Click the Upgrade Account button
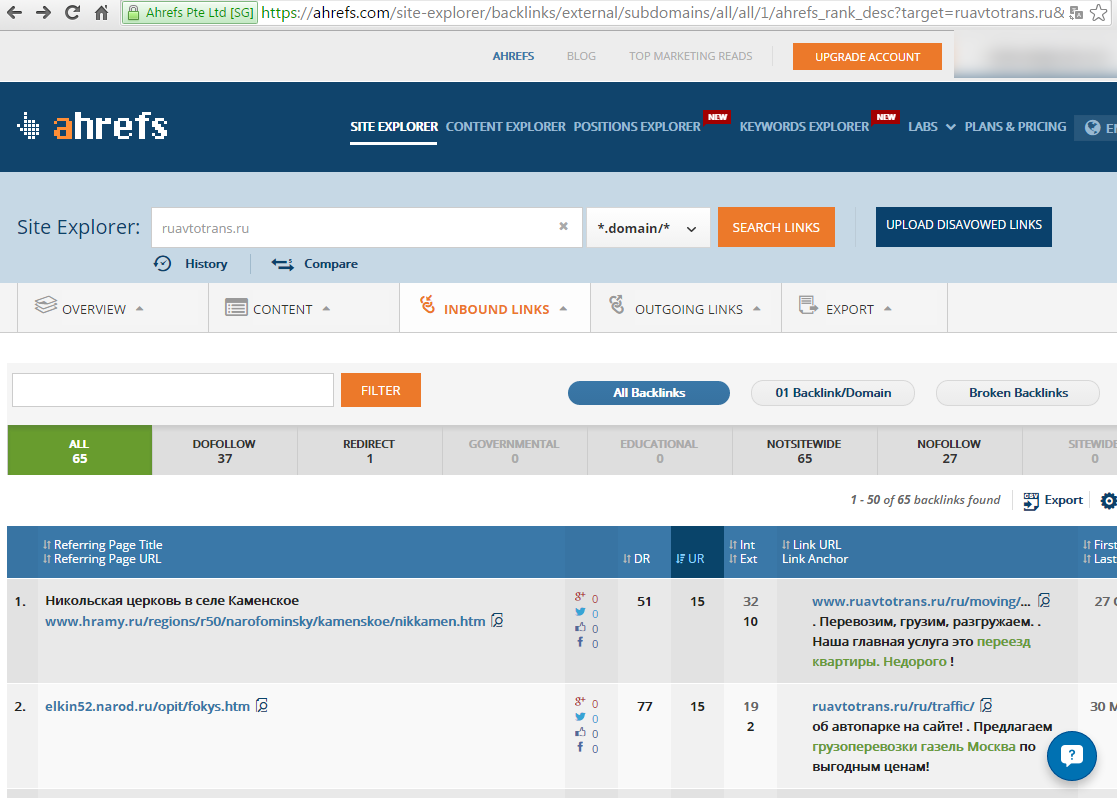1117x798 pixels. tap(867, 56)
